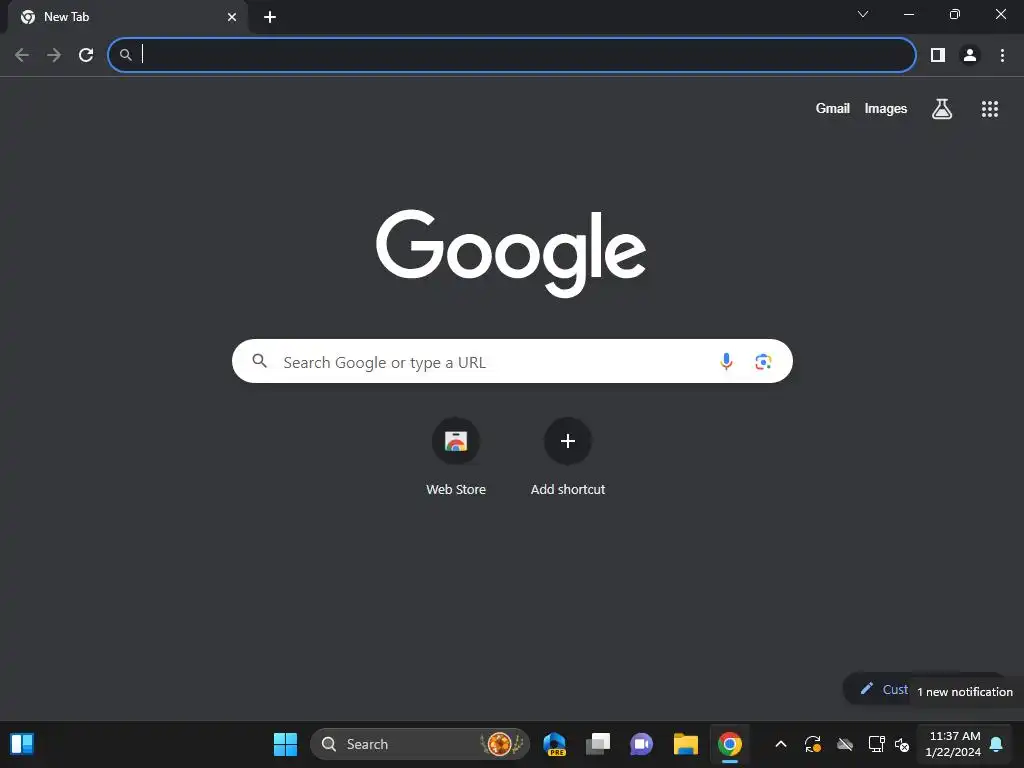Image resolution: width=1024 pixels, height=768 pixels.
Task: Open the Chrome side panel
Action: click(x=938, y=55)
